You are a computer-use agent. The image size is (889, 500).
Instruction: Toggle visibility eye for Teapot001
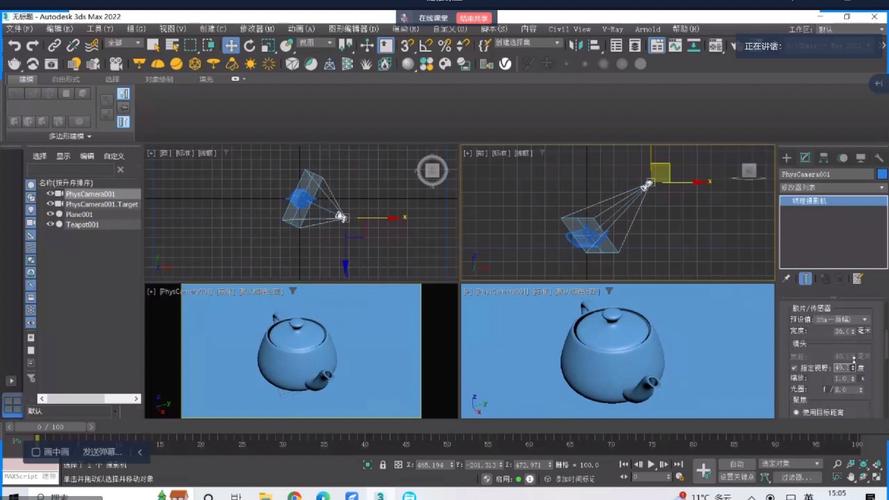point(50,224)
